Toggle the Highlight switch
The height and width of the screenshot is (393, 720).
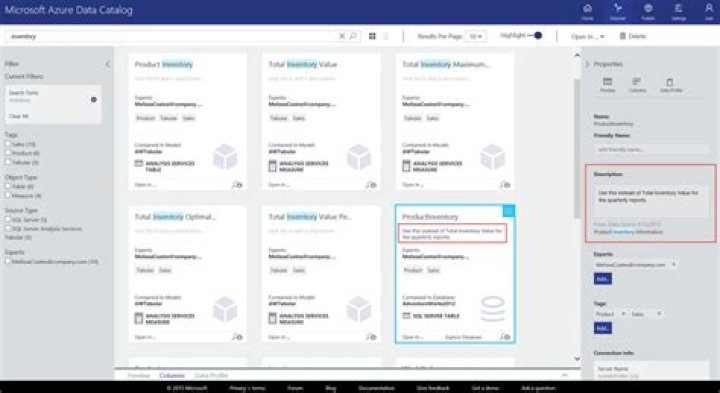pyautogui.click(x=535, y=35)
